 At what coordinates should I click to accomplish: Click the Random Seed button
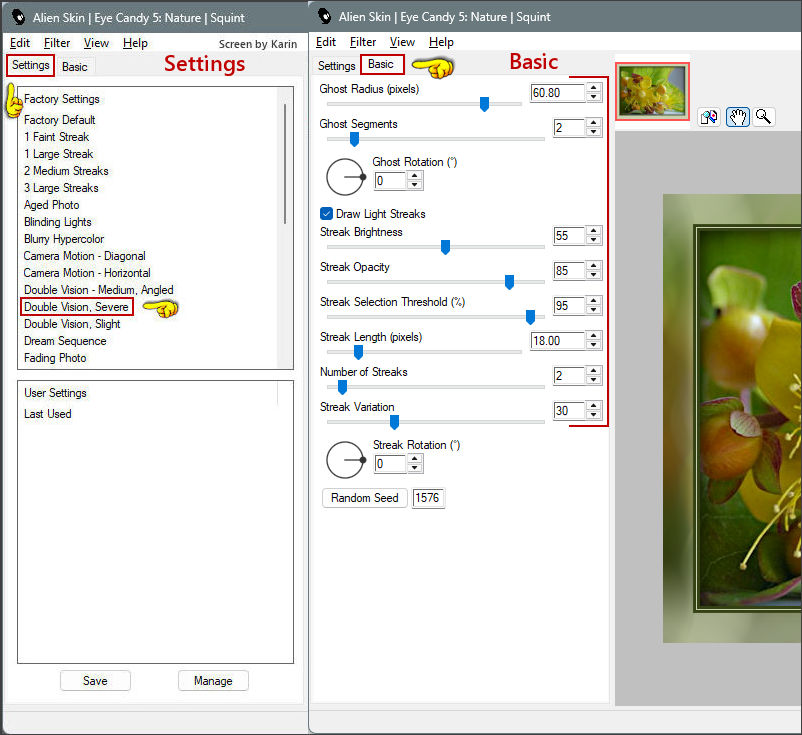364,498
